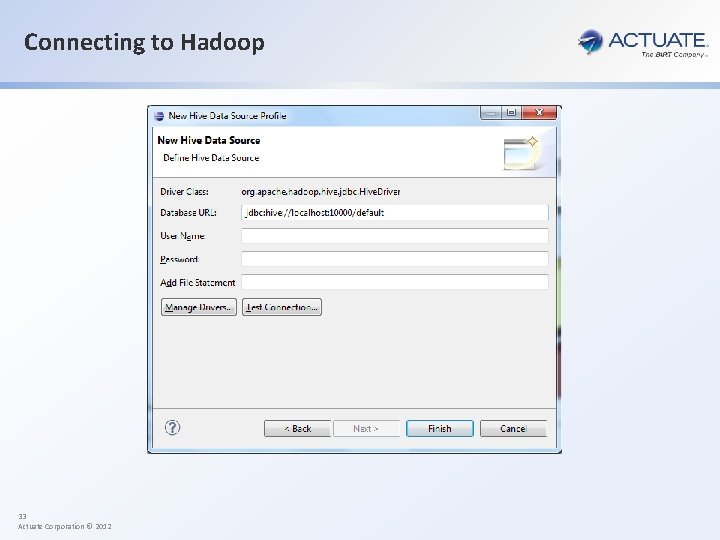Go back with the Back button
This screenshot has width=720, height=540.
pos(297,428)
